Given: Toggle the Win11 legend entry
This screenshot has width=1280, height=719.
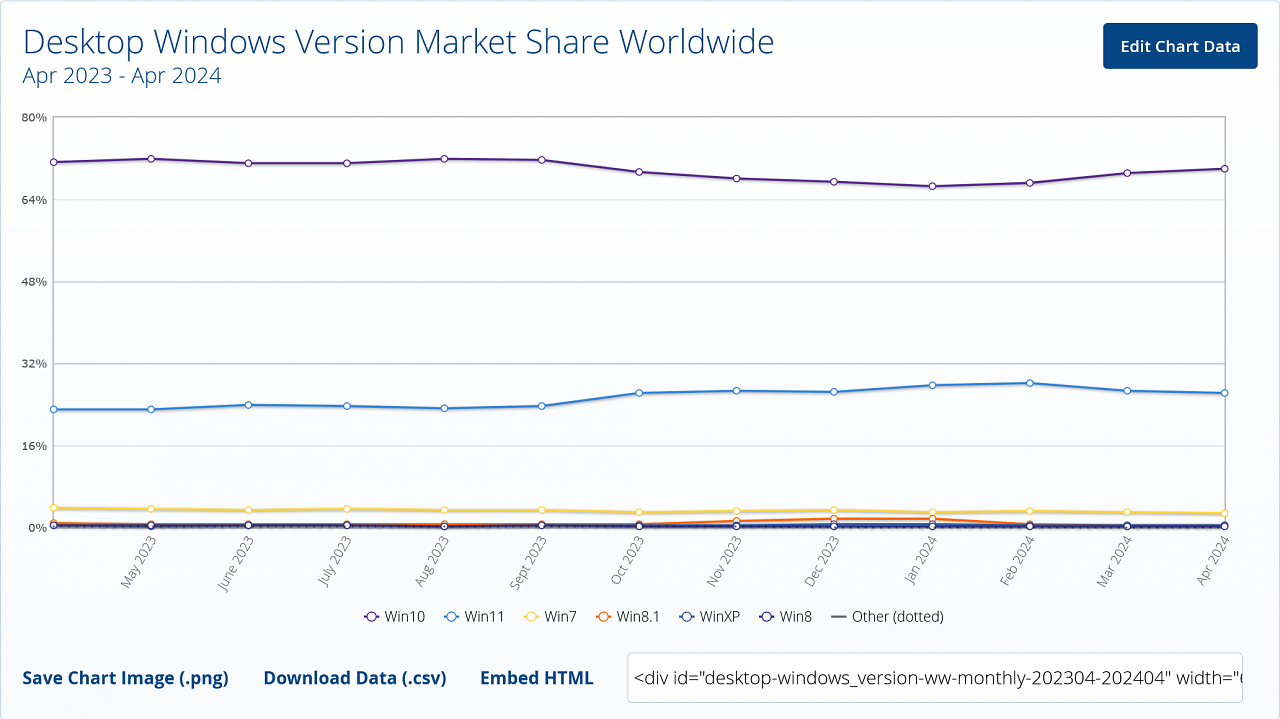Looking at the screenshot, I should [474, 616].
